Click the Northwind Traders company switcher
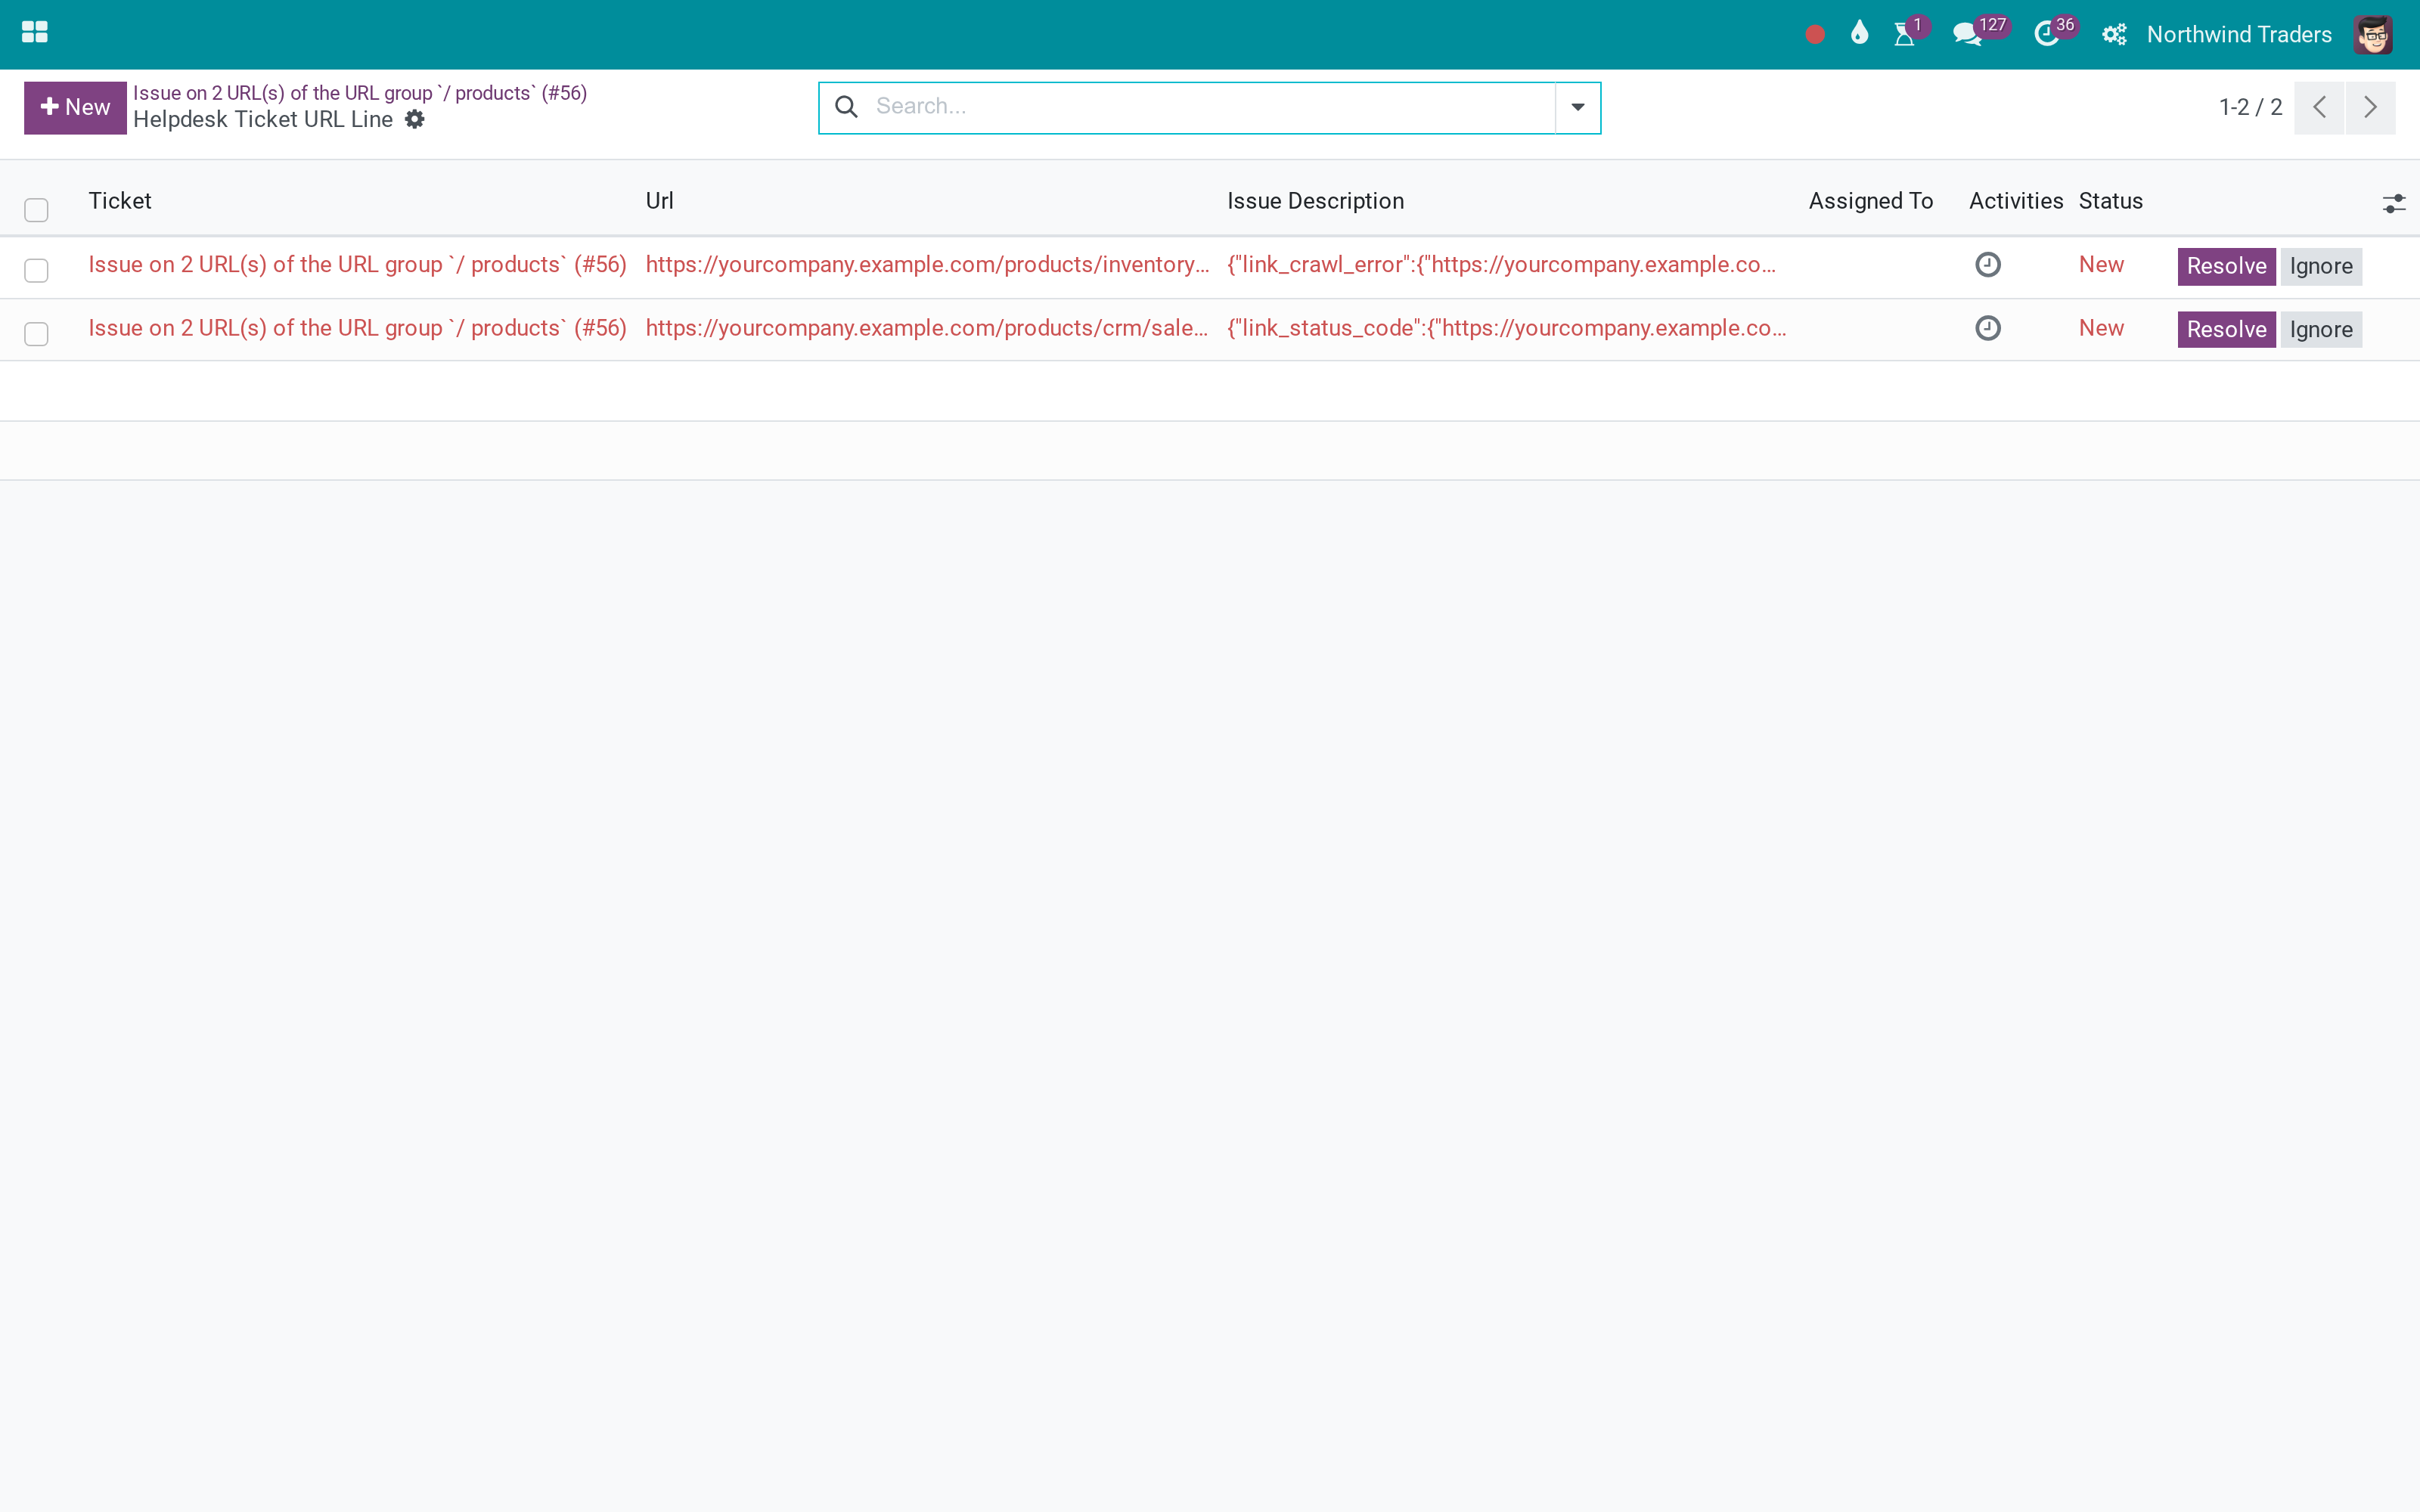This screenshot has height=1512, width=2420. tap(2239, 34)
